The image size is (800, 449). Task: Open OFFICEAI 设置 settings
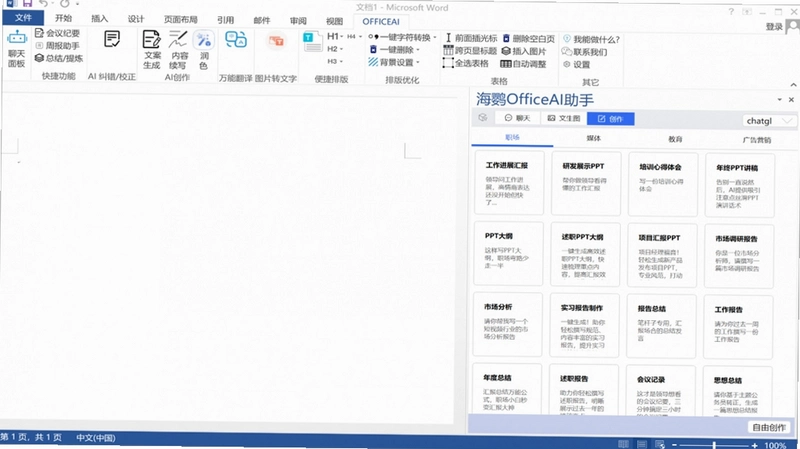coord(577,64)
